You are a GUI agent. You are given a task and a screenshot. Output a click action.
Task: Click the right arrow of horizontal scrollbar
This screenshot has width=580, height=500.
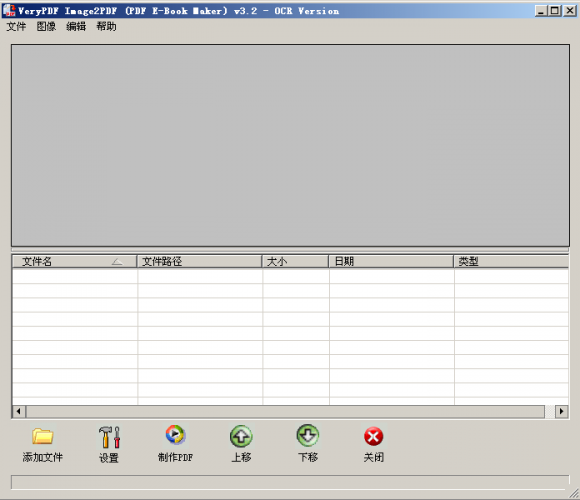coord(562,411)
